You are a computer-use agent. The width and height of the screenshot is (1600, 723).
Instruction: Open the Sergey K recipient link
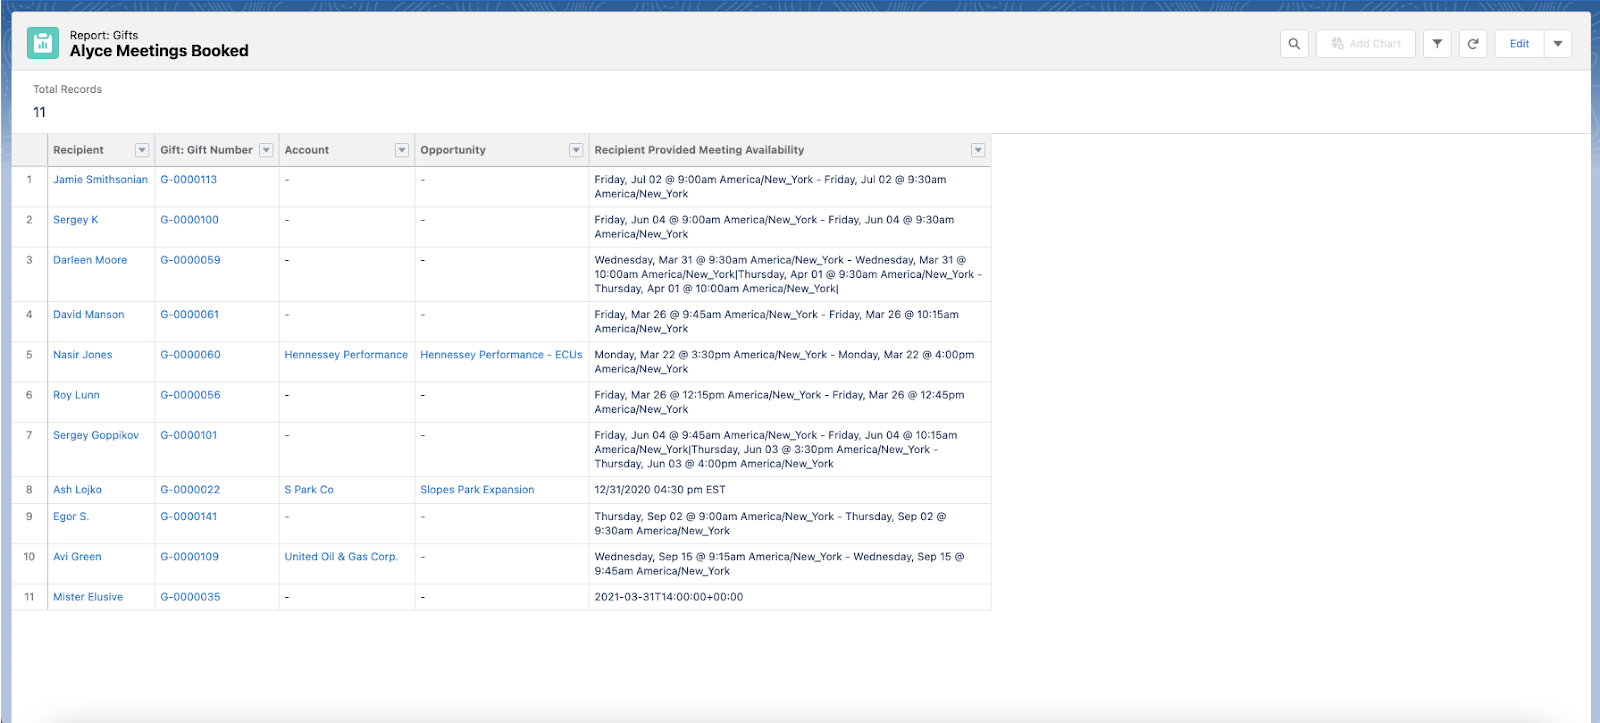[76, 220]
